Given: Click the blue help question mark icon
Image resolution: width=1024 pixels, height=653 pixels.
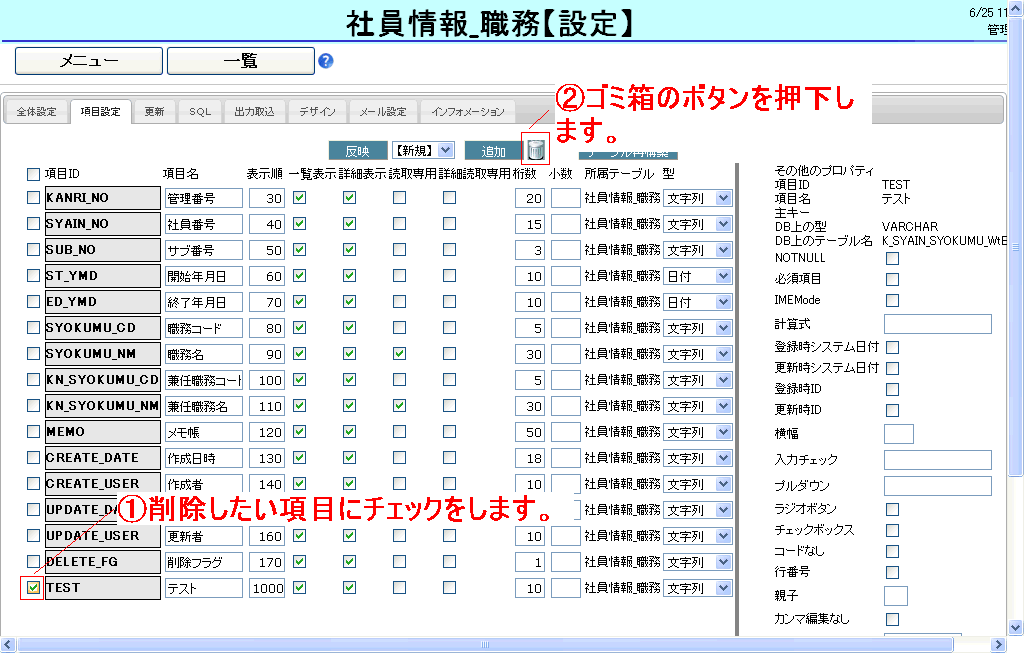Looking at the screenshot, I should point(325,61).
